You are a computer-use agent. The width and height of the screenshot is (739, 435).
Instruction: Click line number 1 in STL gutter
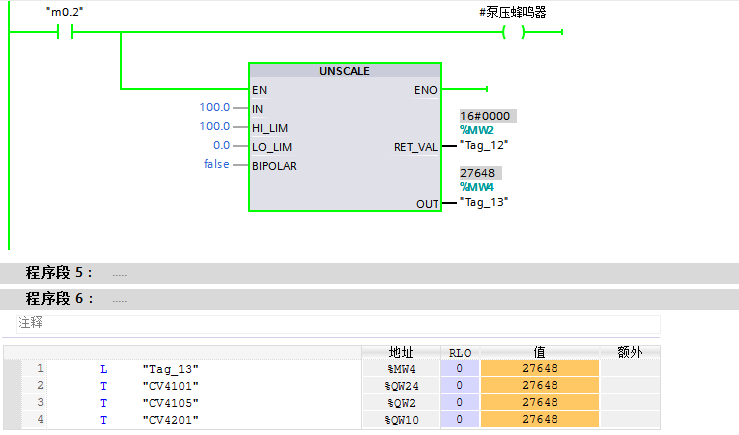40,368
